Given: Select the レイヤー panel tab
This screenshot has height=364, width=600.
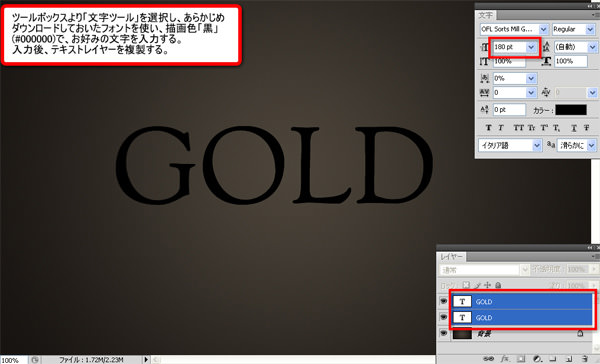Looking at the screenshot, I should point(452,256).
